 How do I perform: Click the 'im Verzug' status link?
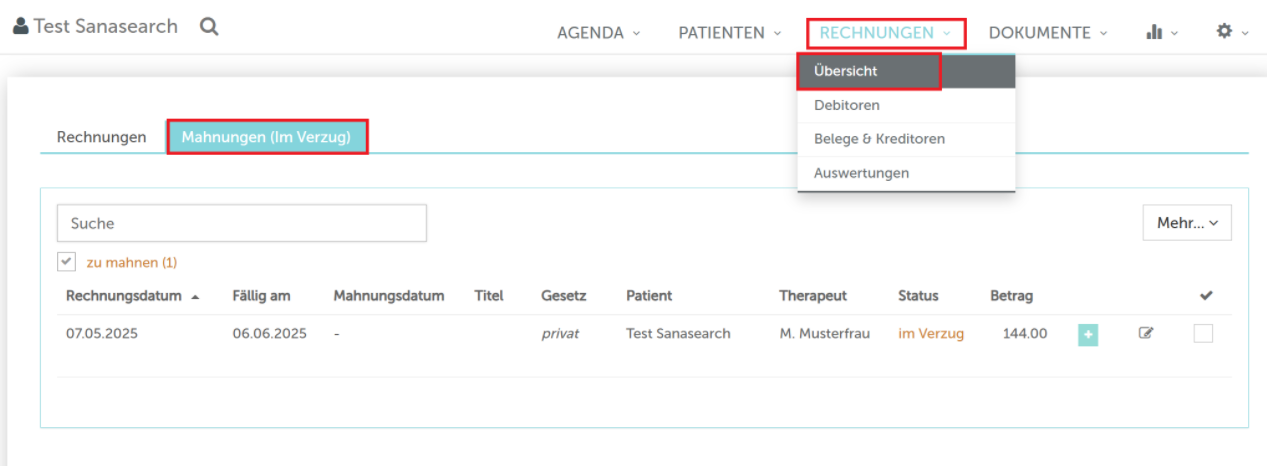pos(931,334)
